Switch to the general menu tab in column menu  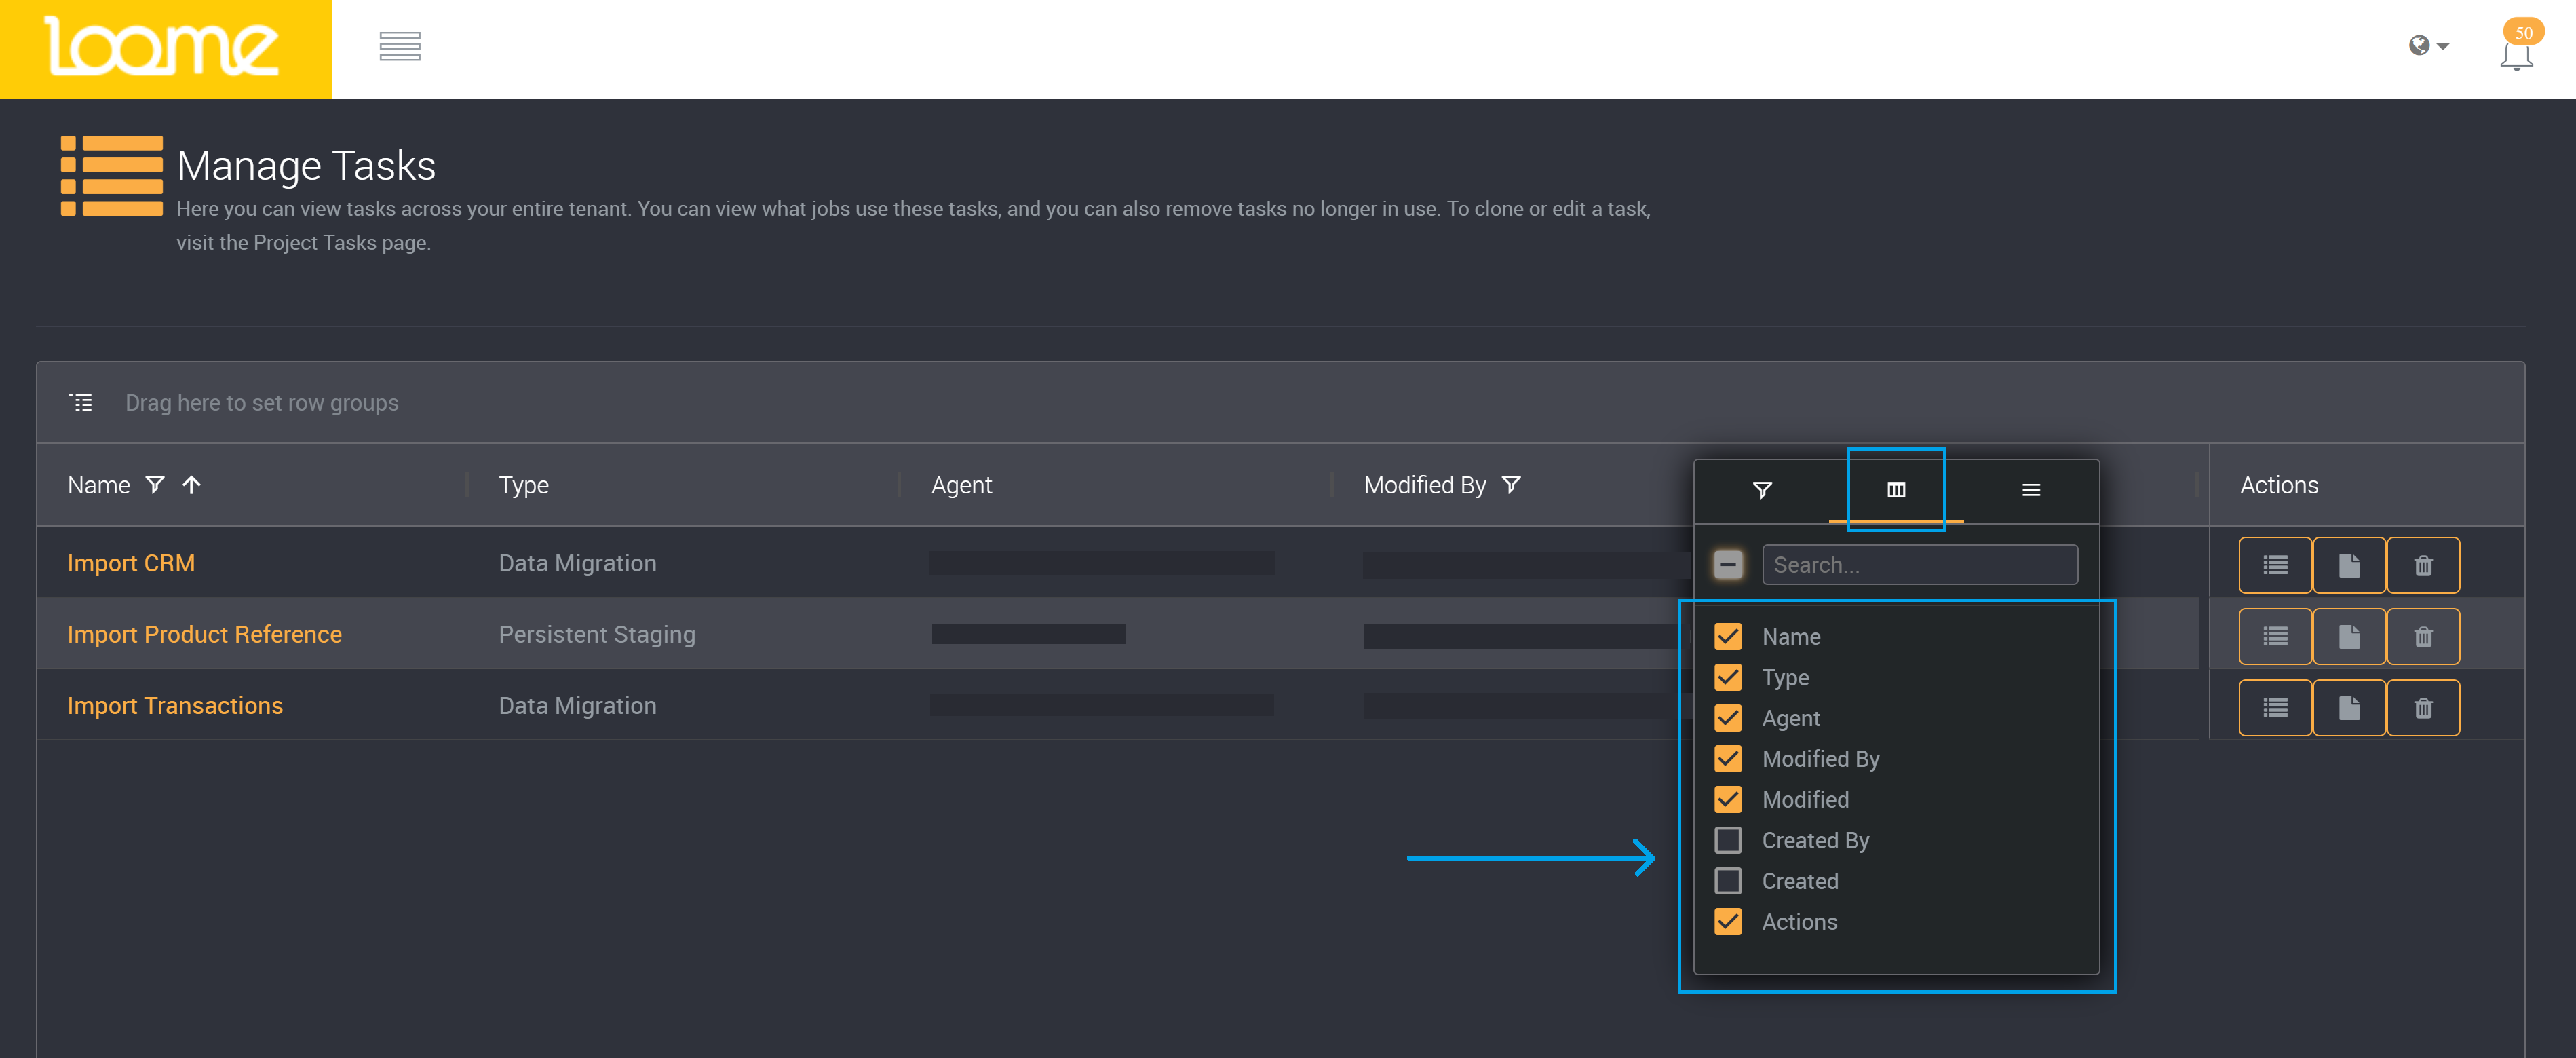click(2031, 490)
